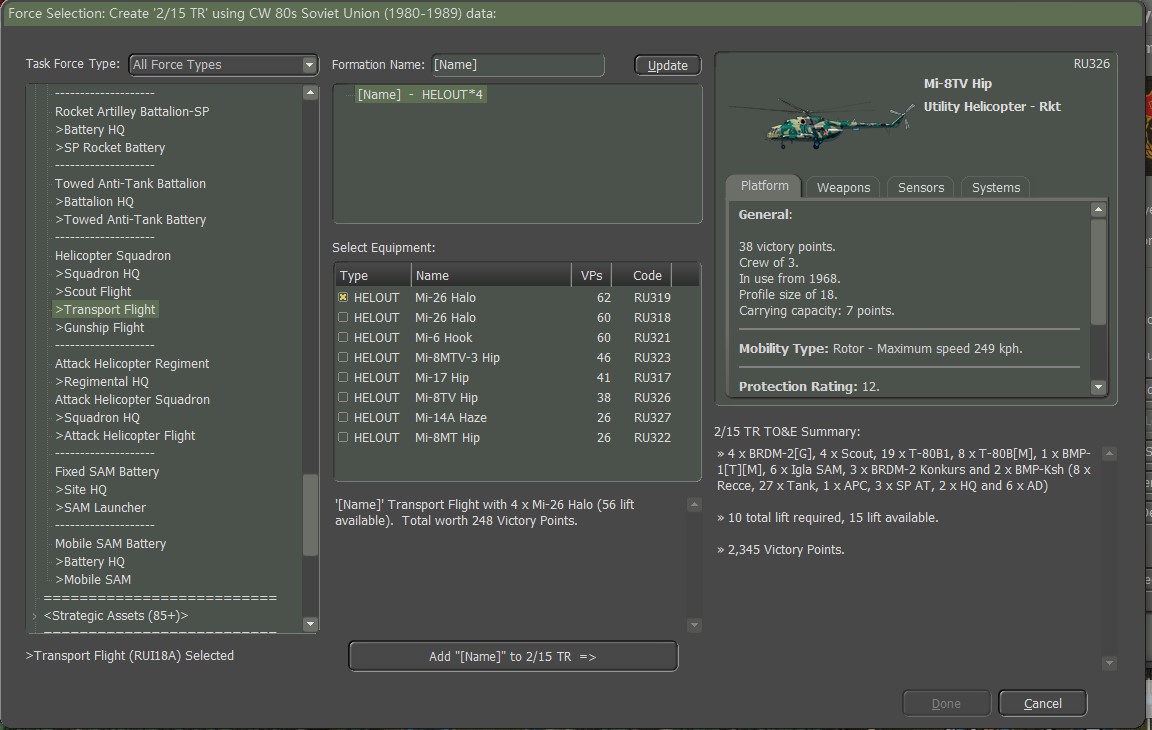Image resolution: width=1152 pixels, height=730 pixels.
Task: Check the Mi-8MT Hip checkbox
Action: click(x=342, y=437)
